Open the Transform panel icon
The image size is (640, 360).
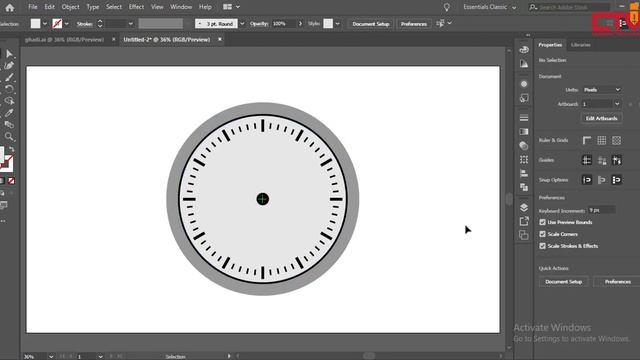click(524, 160)
